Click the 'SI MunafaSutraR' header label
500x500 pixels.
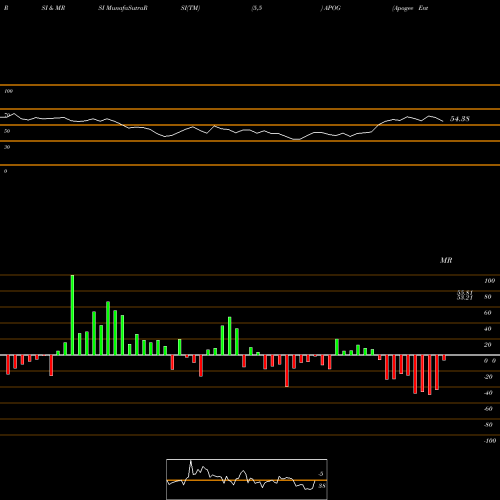pos(123,8)
